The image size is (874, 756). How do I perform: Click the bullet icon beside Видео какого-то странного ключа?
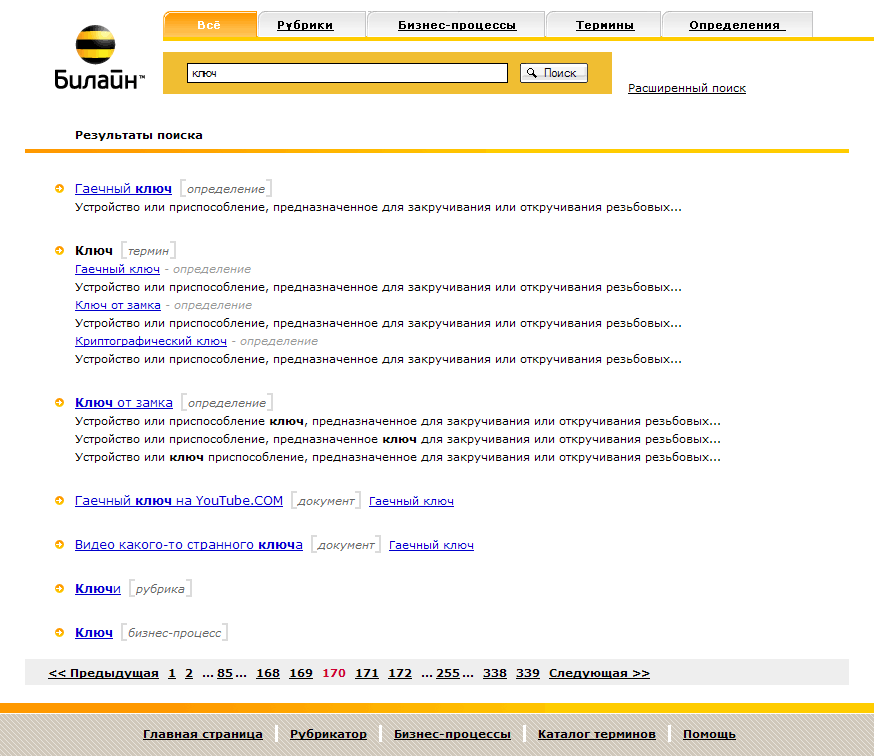[59, 545]
